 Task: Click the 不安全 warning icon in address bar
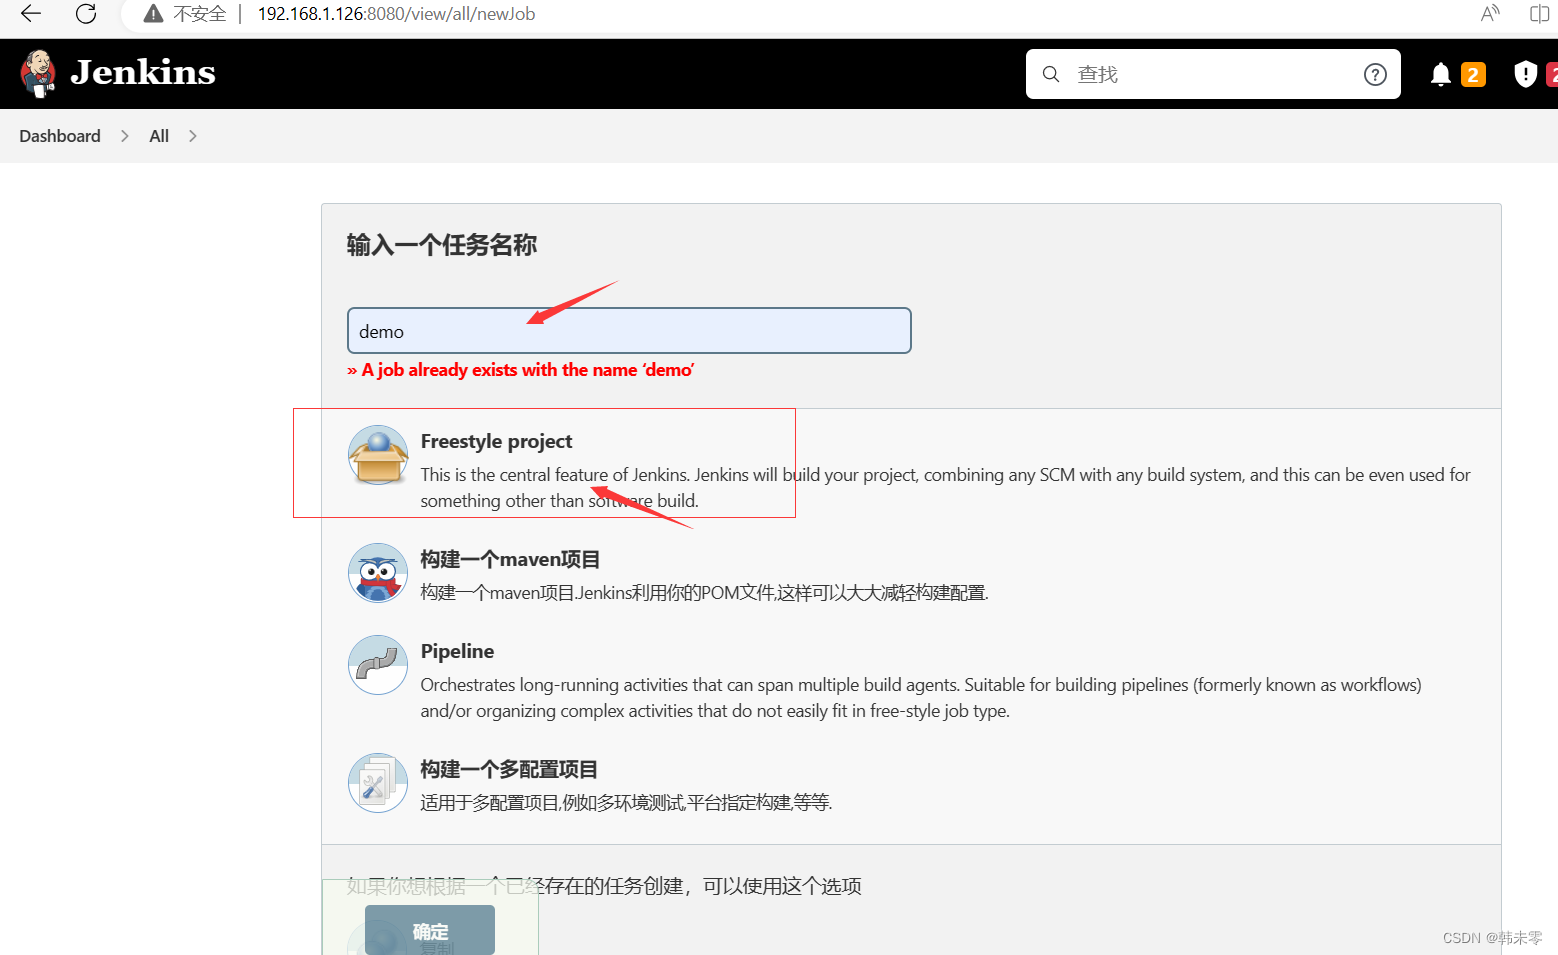[x=153, y=14]
